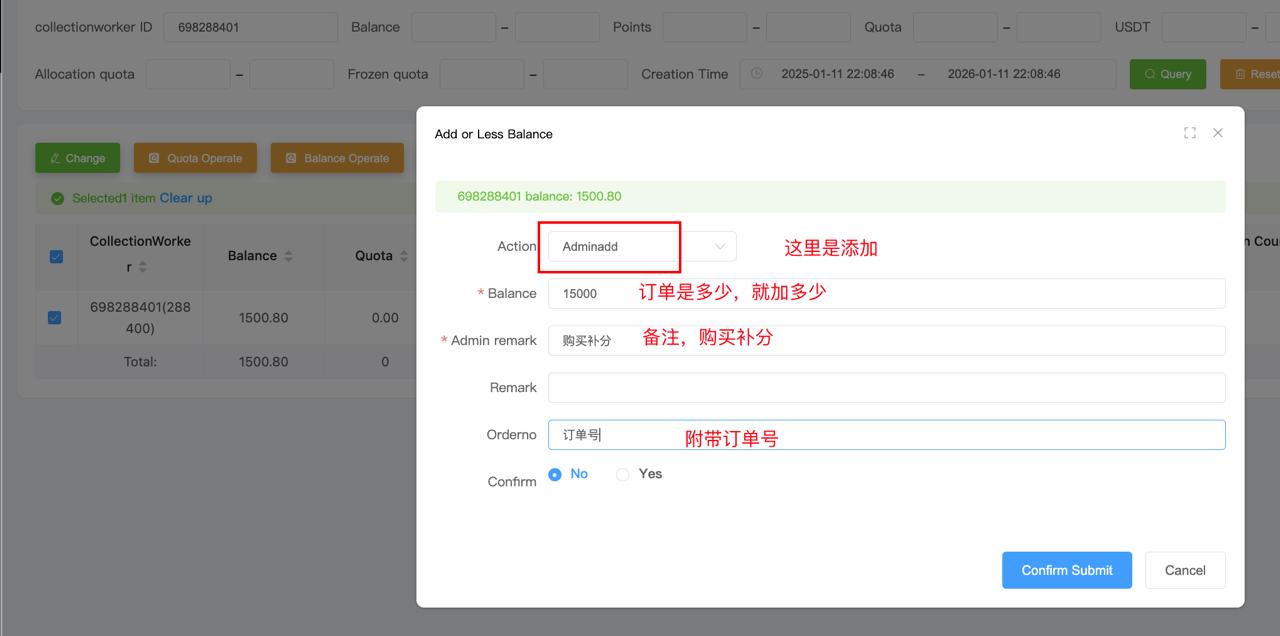Click the empty Remark input field

click(x=886, y=388)
